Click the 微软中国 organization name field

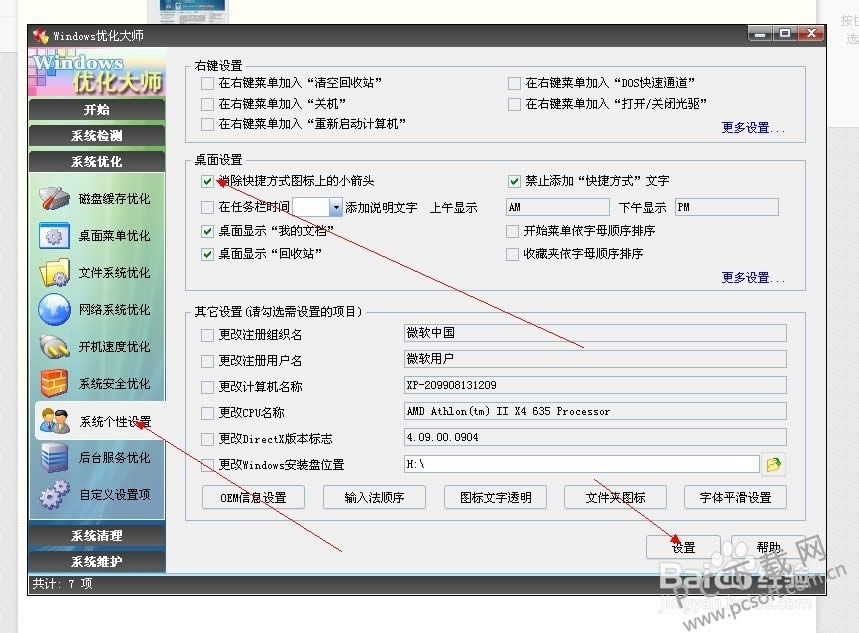click(595, 333)
